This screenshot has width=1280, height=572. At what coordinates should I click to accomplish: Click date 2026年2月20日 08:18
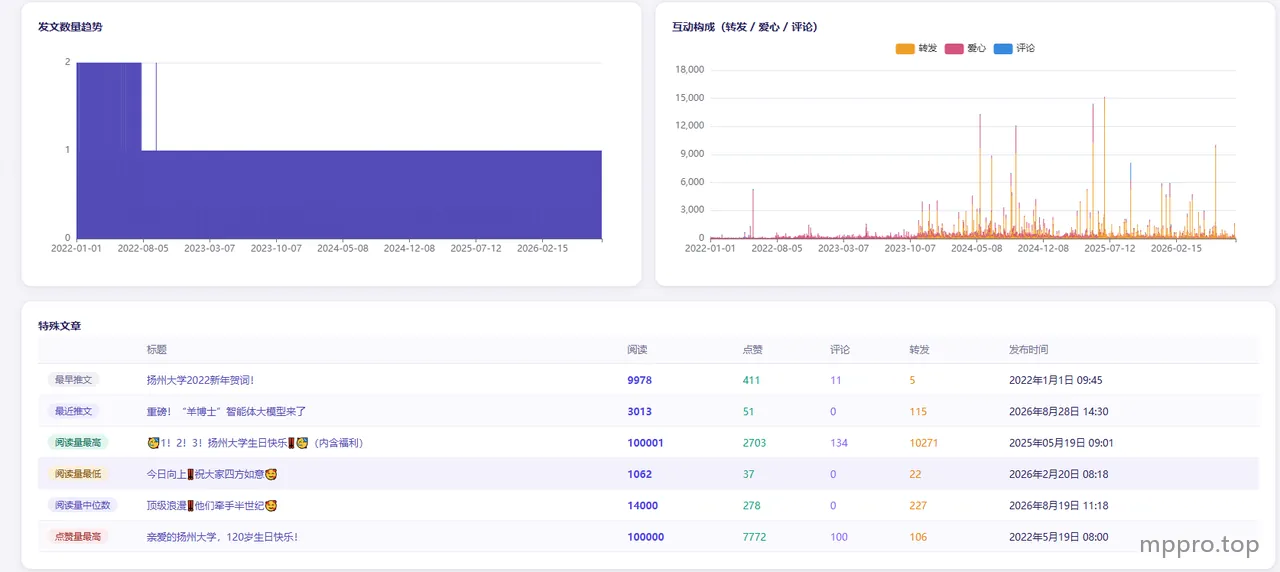click(x=1058, y=474)
